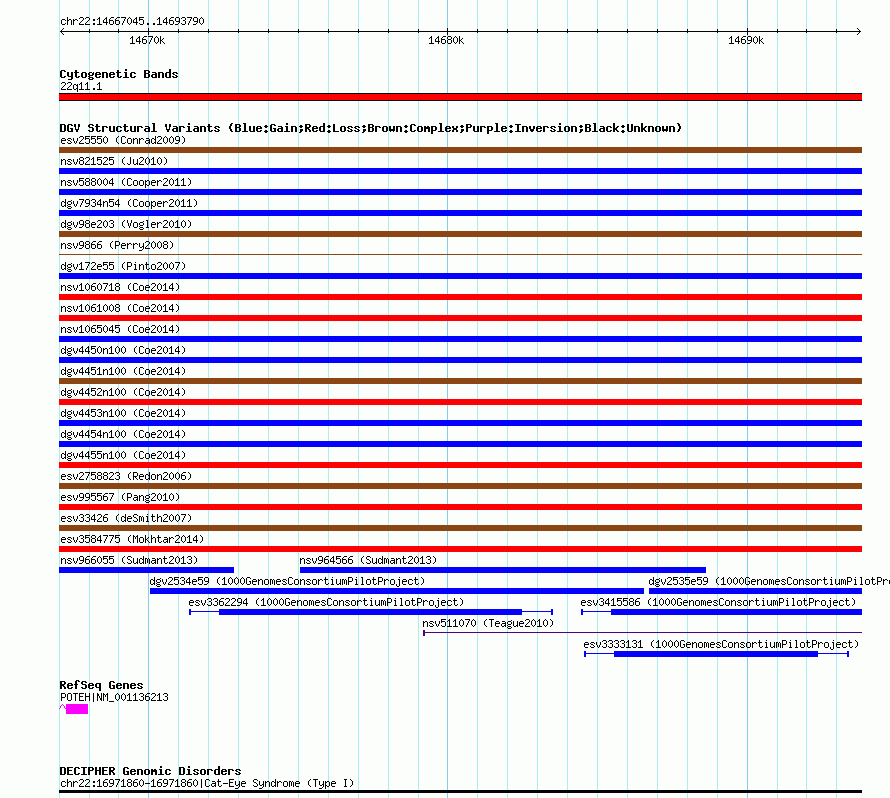The height and width of the screenshot is (798, 890).
Task: Open variant dgv98e203 (Vogler2010)
Action: click(126, 224)
